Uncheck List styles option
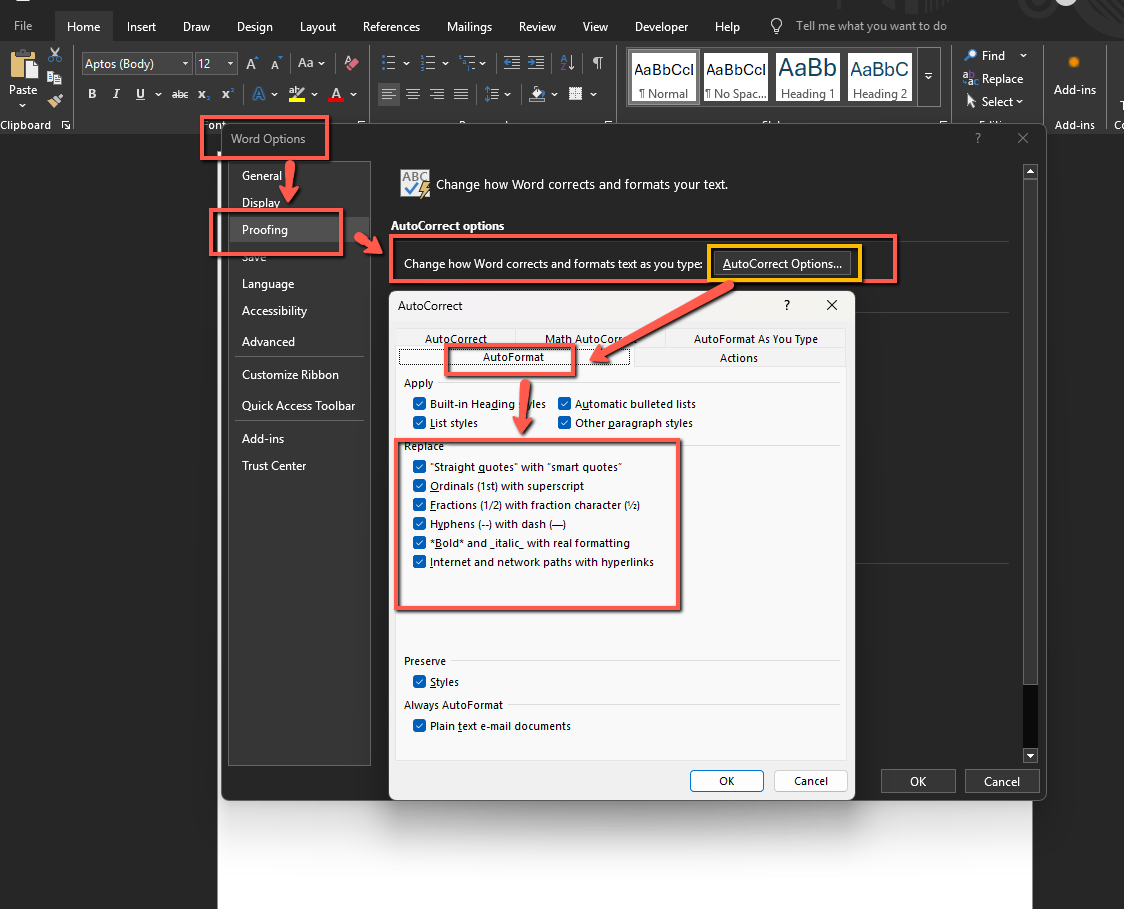The image size is (1124, 909). [x=419, y=423]
